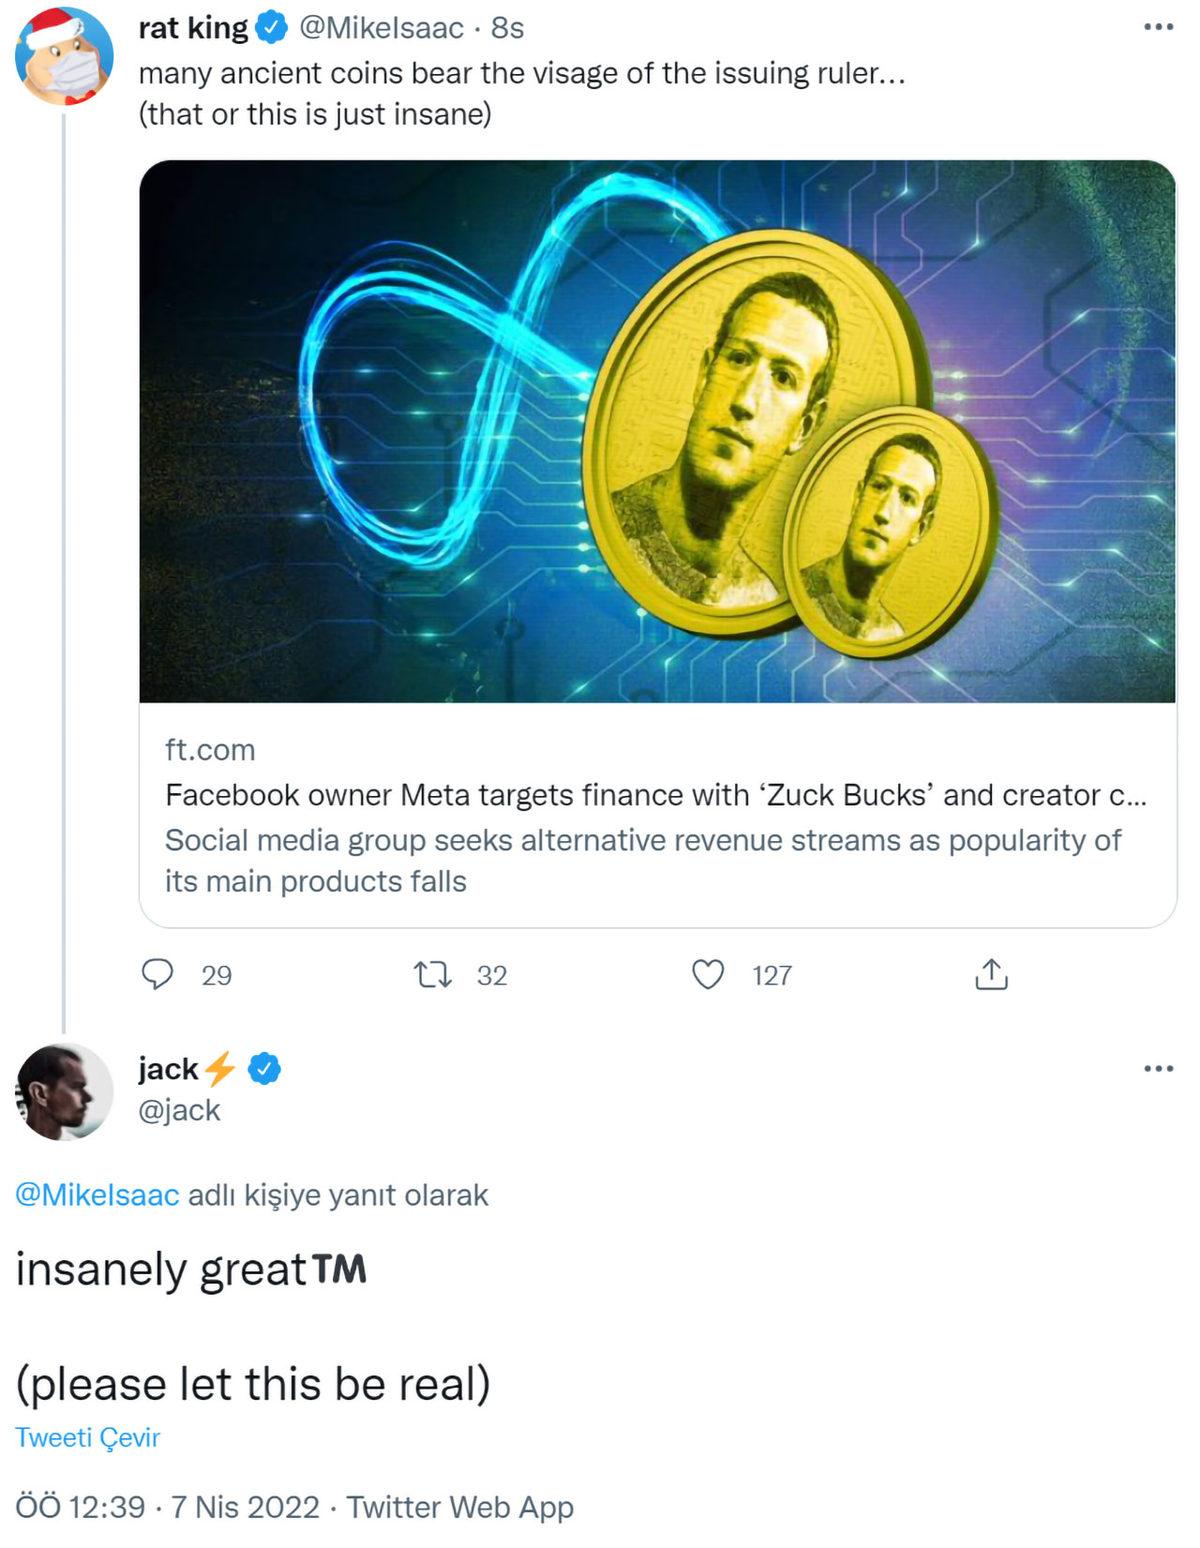Screen dimensions: 1200x1548
Task: Like rat king's tweet with heart icon
Action: 708,974
